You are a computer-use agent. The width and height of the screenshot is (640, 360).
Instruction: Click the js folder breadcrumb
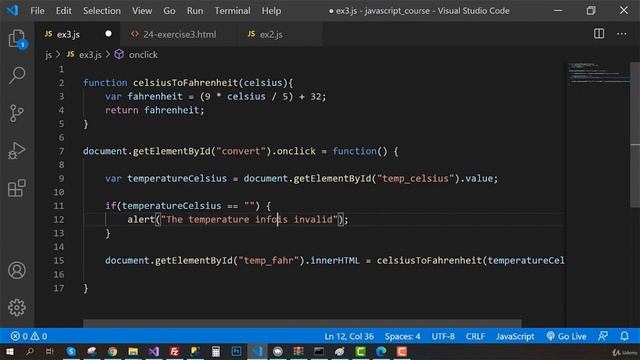pos(48,55)
